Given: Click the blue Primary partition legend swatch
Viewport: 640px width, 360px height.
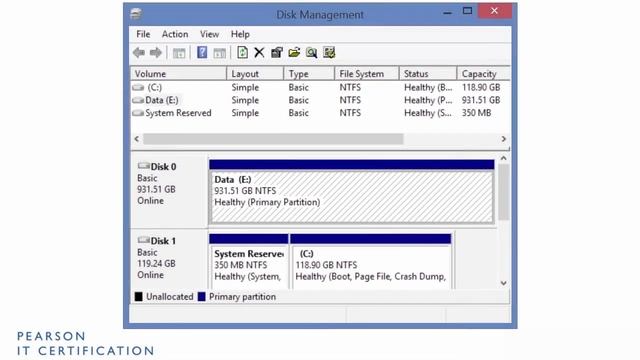Looking at the screenshot, I should coord(202,297).
